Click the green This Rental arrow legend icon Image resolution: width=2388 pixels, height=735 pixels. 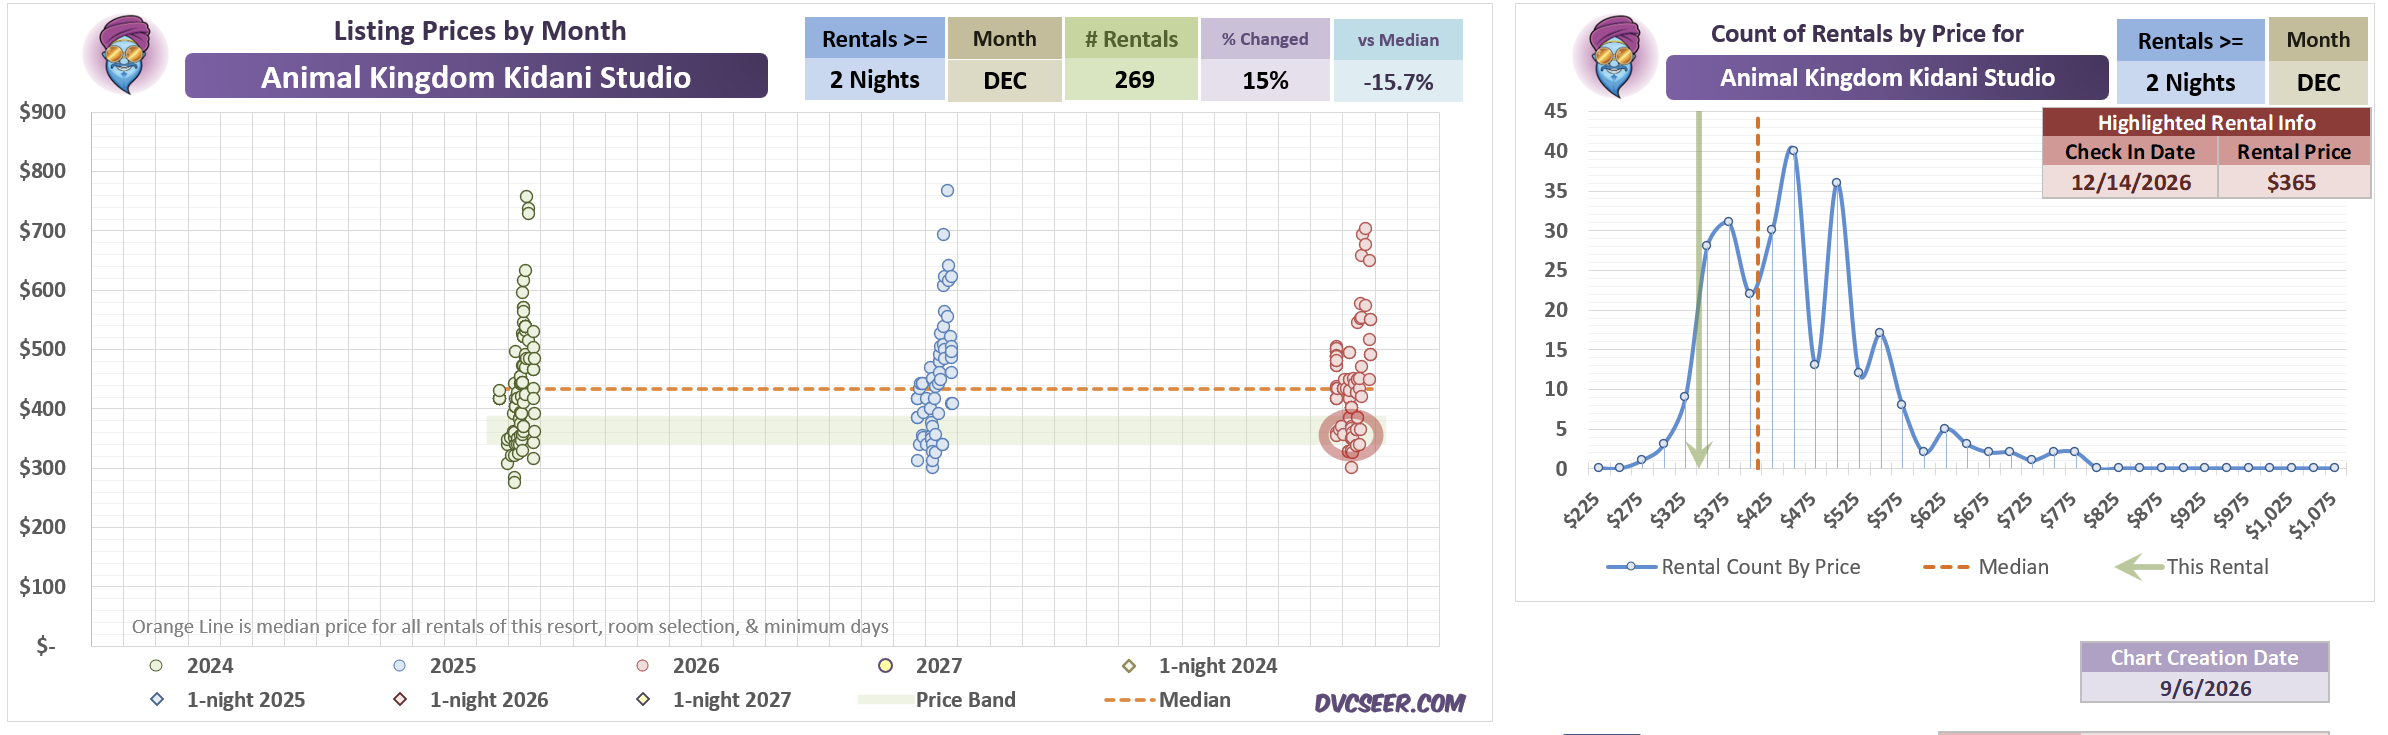pos(2139,567)
